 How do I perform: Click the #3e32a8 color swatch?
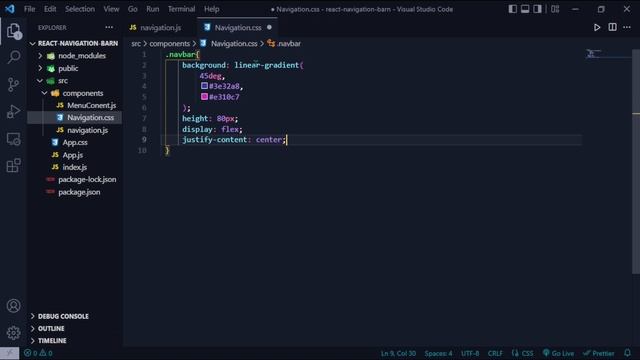[204, 86]
